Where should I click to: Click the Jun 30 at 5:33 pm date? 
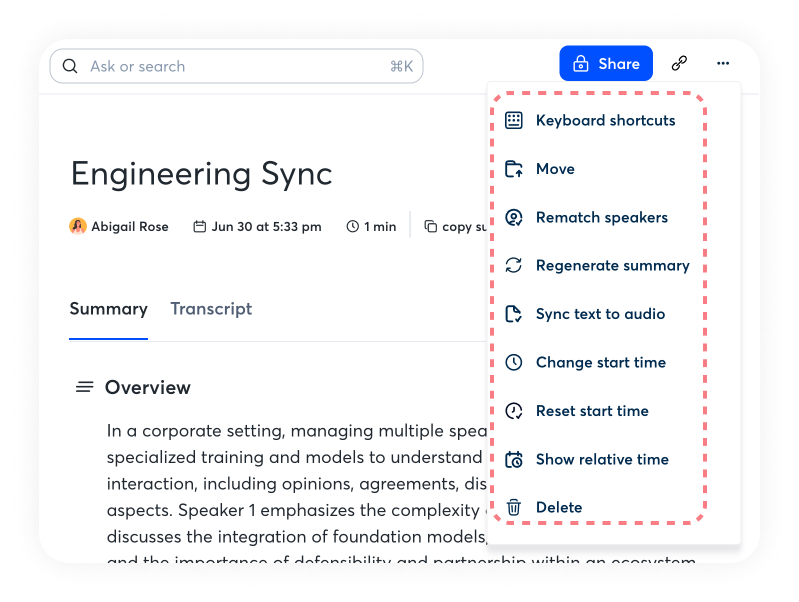[x=267, y=226]
